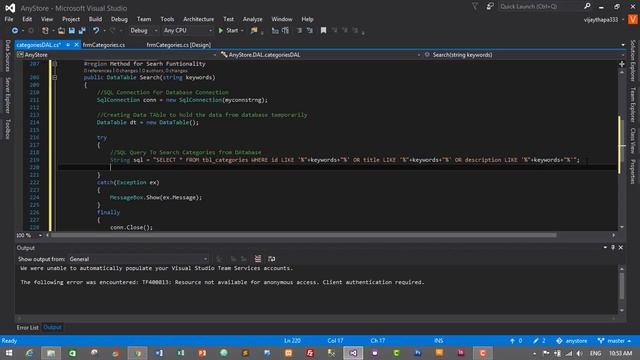Open the Server Explorer side tab

[x=7, y=95]
